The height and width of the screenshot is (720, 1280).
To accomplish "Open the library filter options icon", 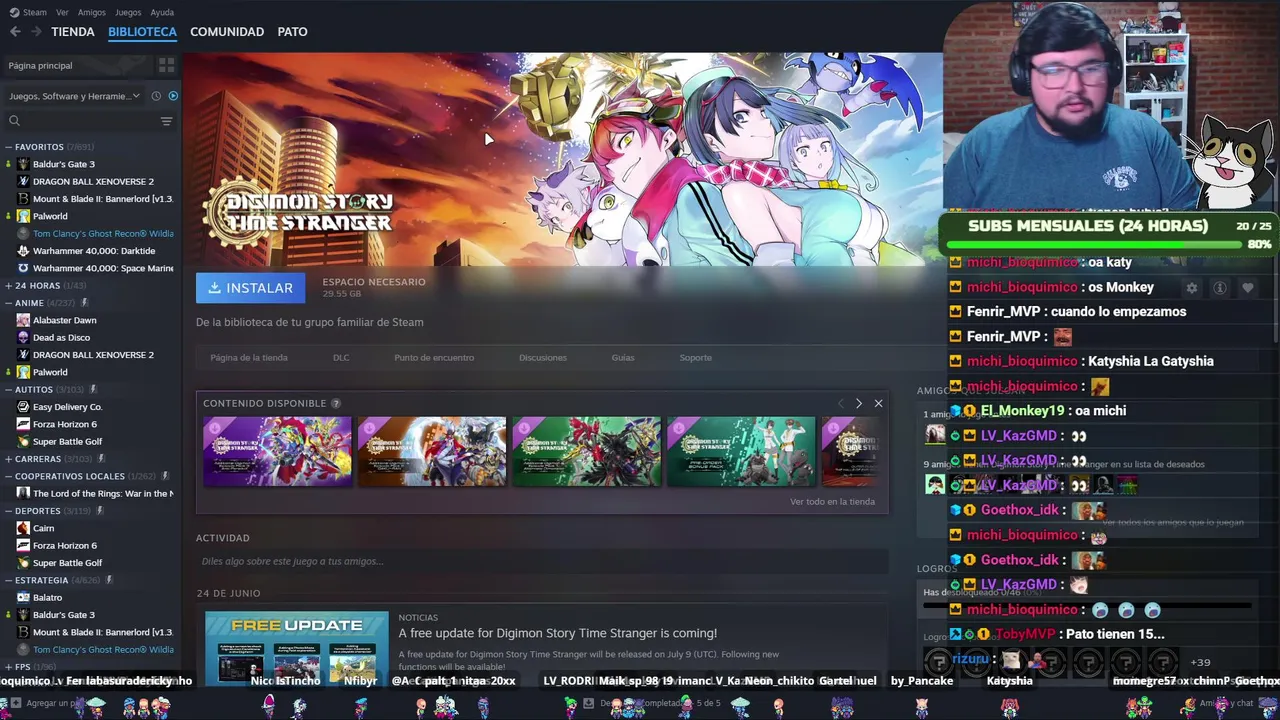I will click(x=167, y=121).
